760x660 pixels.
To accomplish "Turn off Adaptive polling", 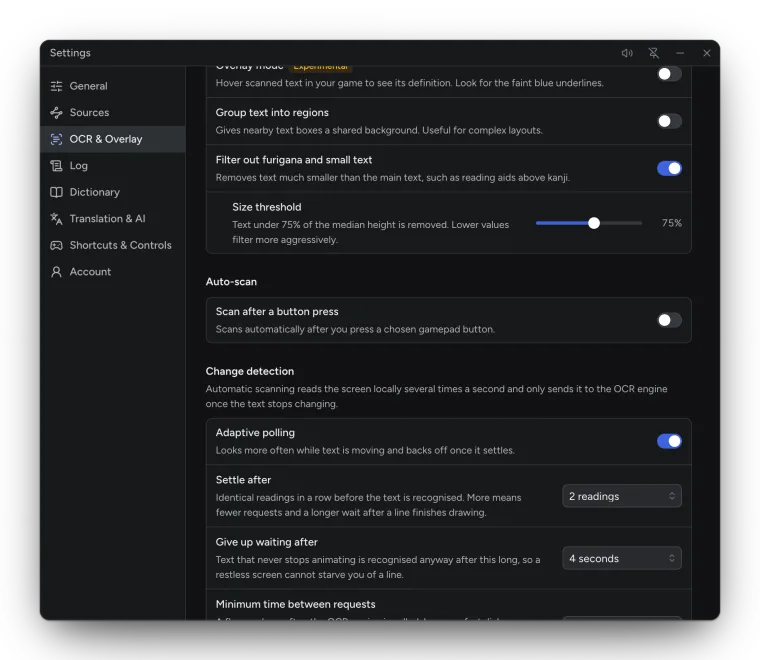I will [669, 441].
